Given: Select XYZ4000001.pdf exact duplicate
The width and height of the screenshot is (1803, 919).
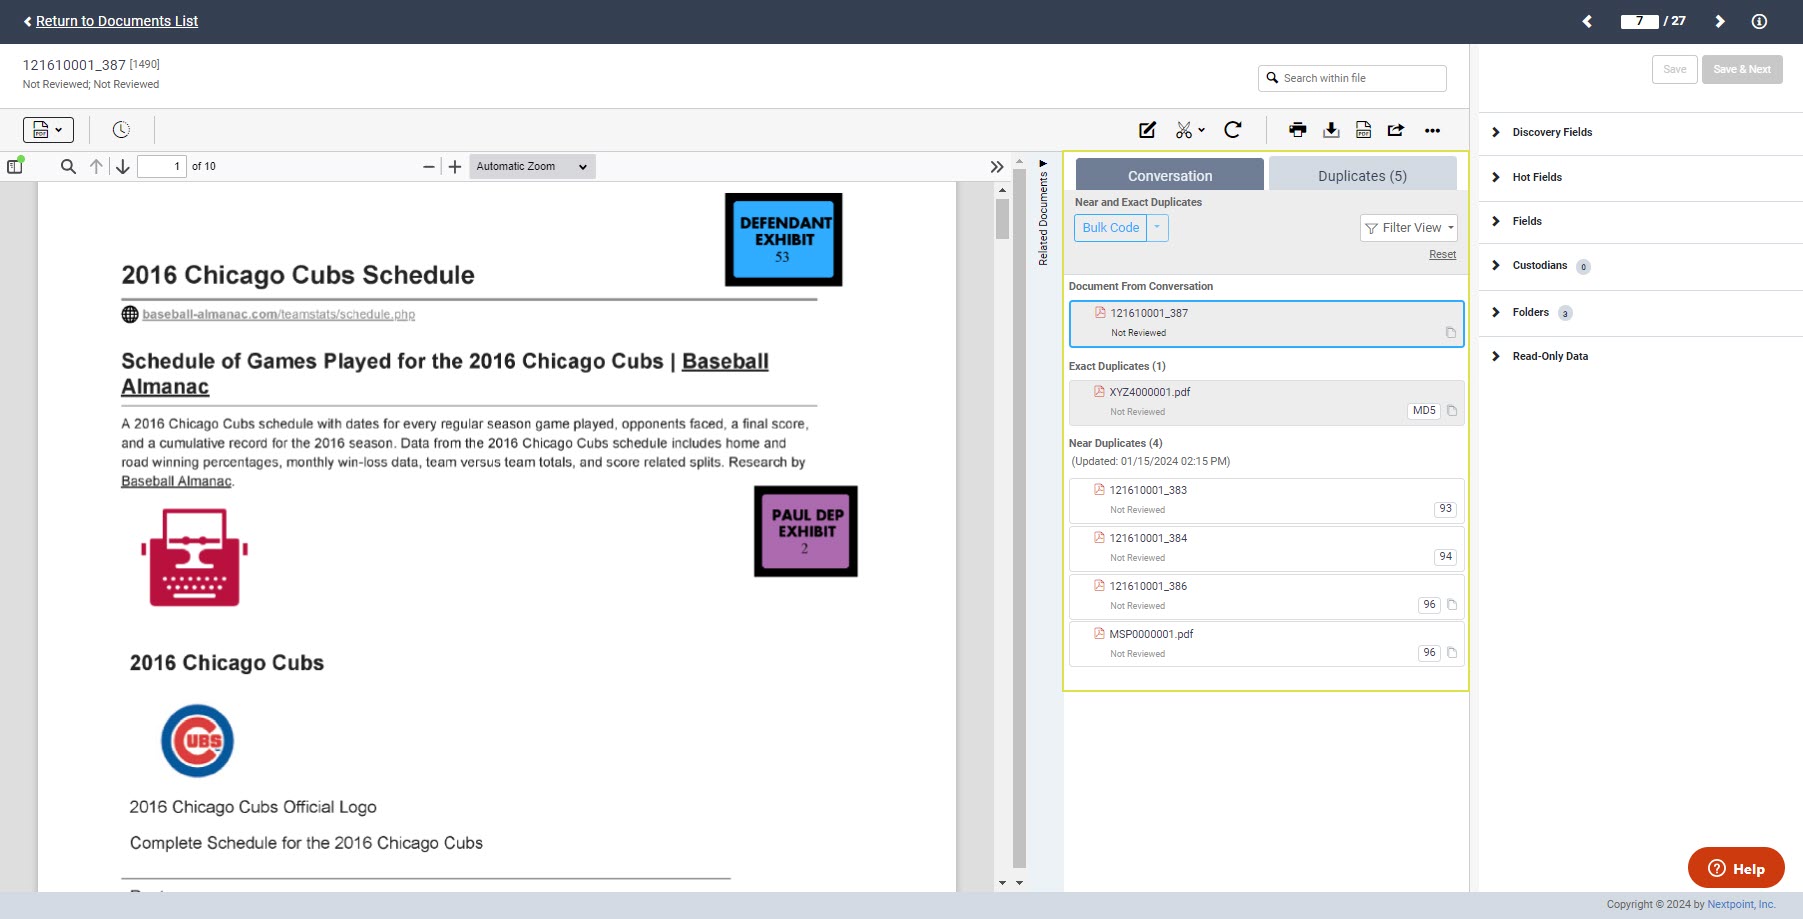Looking at the screenshot, I should click(x=1266, y=402).
